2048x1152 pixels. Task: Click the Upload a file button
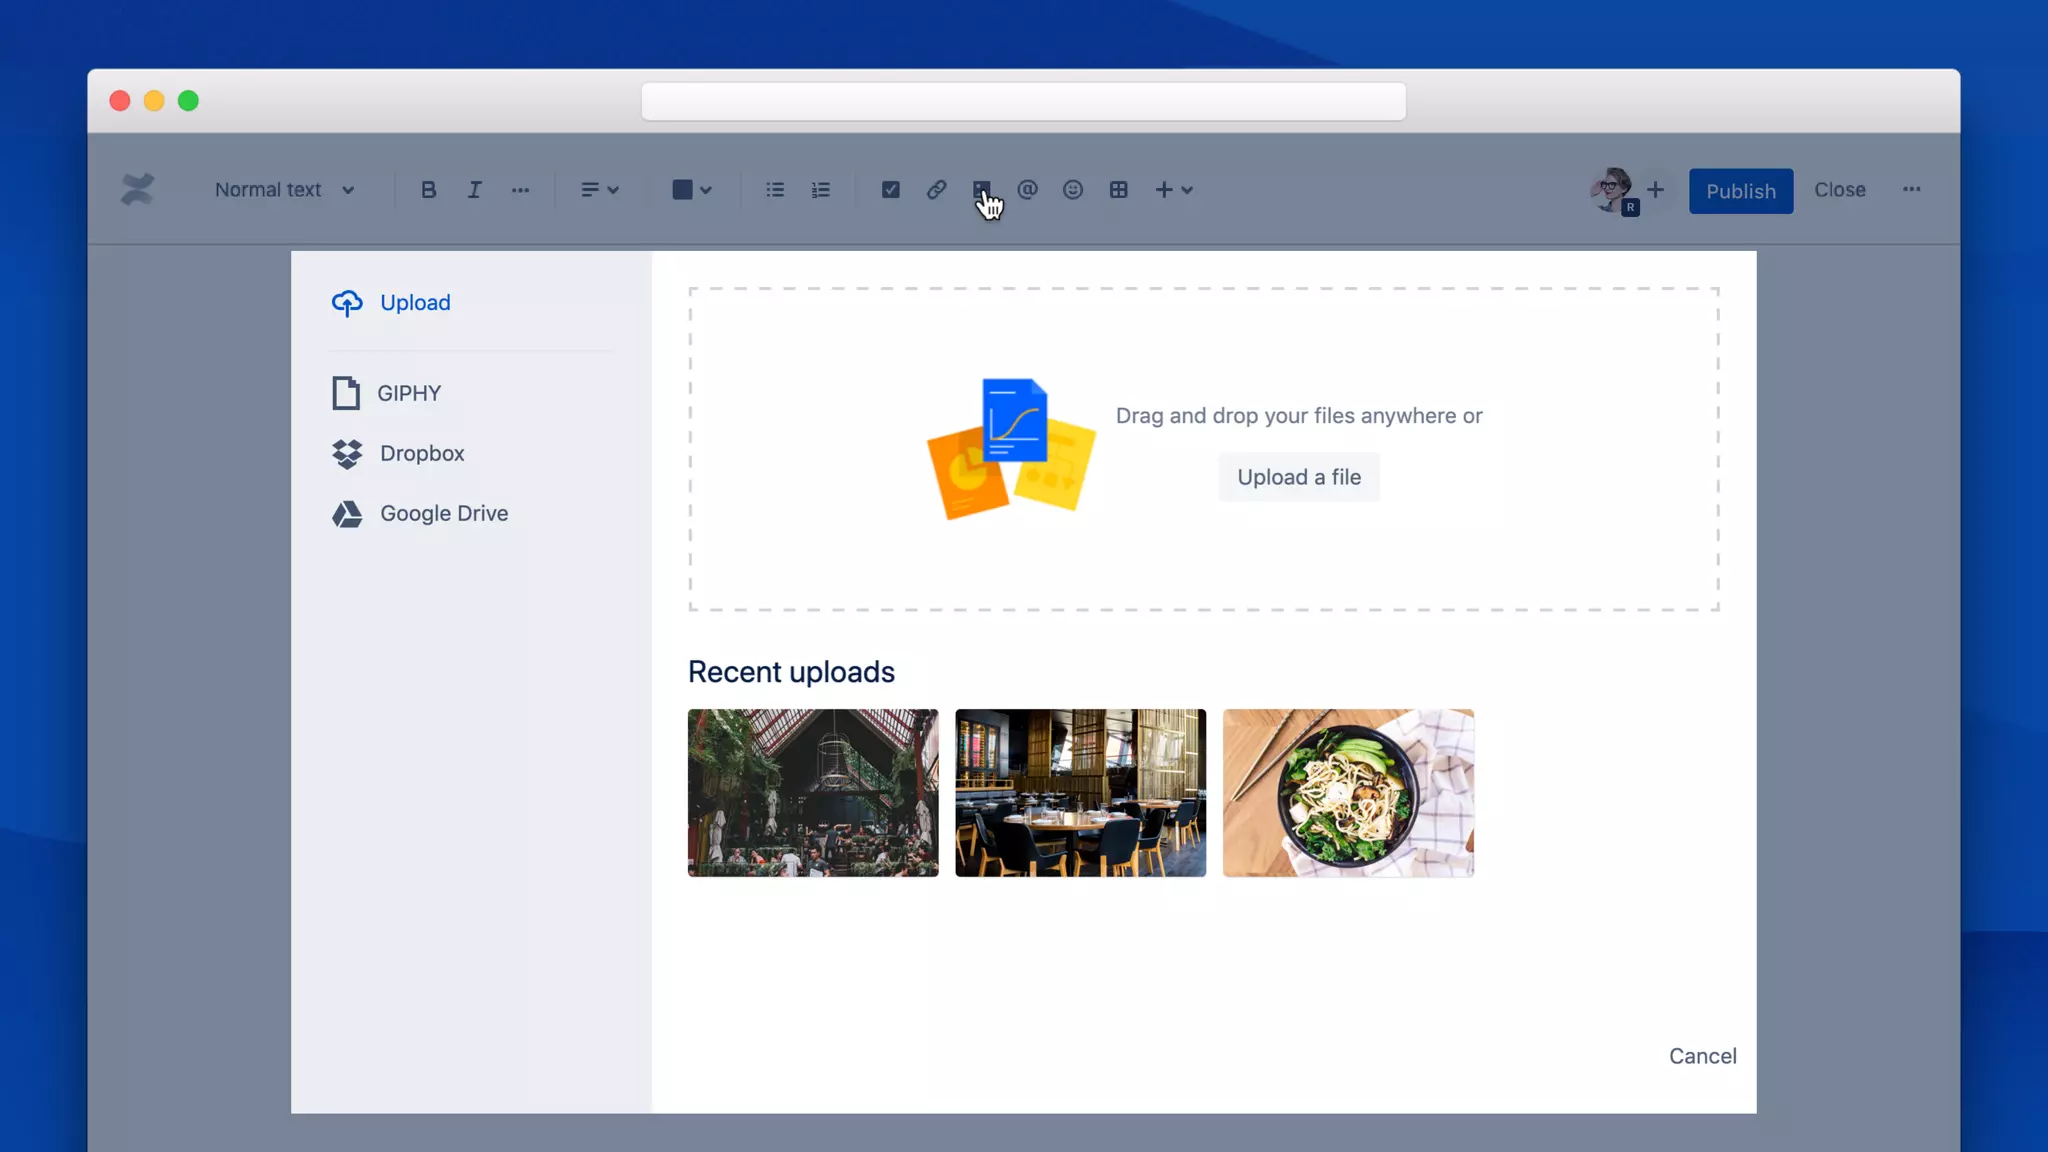click(1298, 477)
